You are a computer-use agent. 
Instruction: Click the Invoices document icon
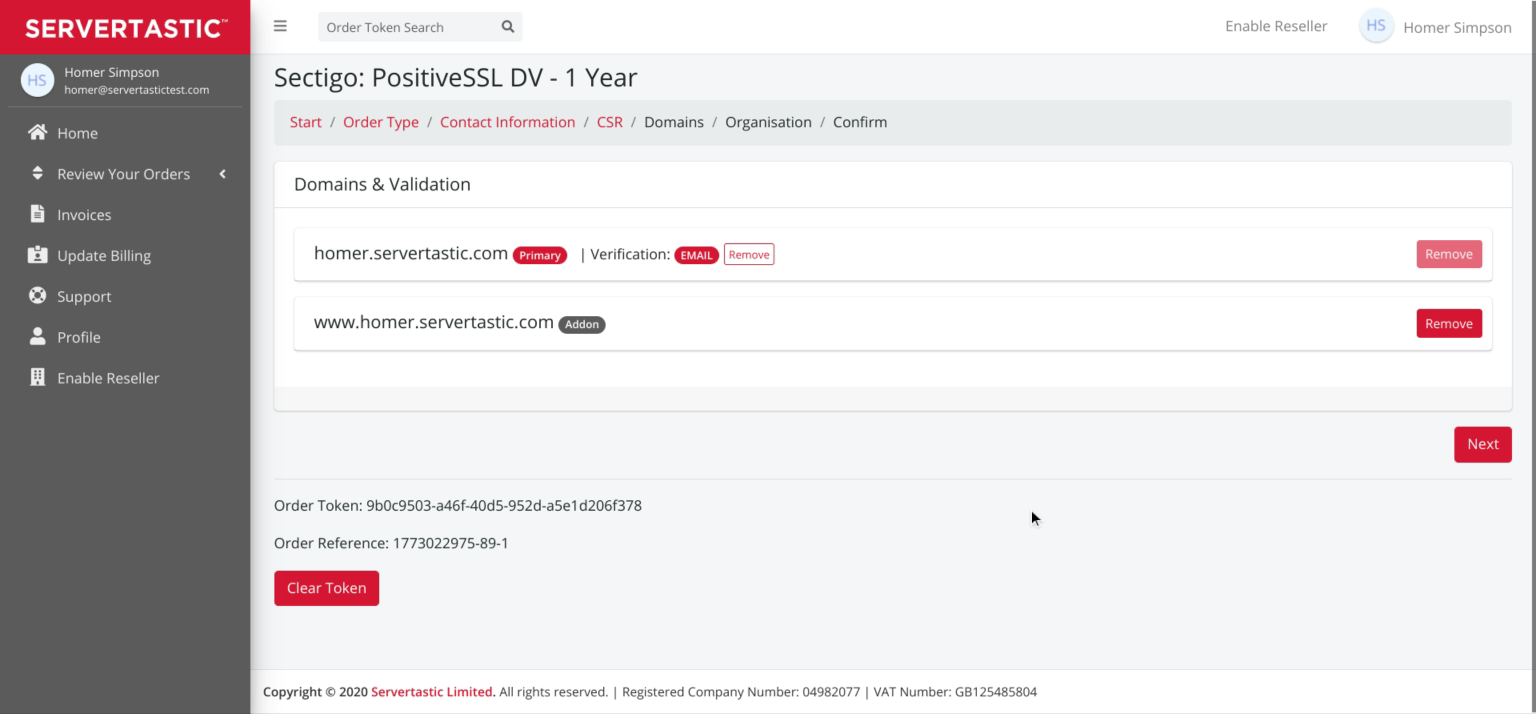(x=38, y=214)
